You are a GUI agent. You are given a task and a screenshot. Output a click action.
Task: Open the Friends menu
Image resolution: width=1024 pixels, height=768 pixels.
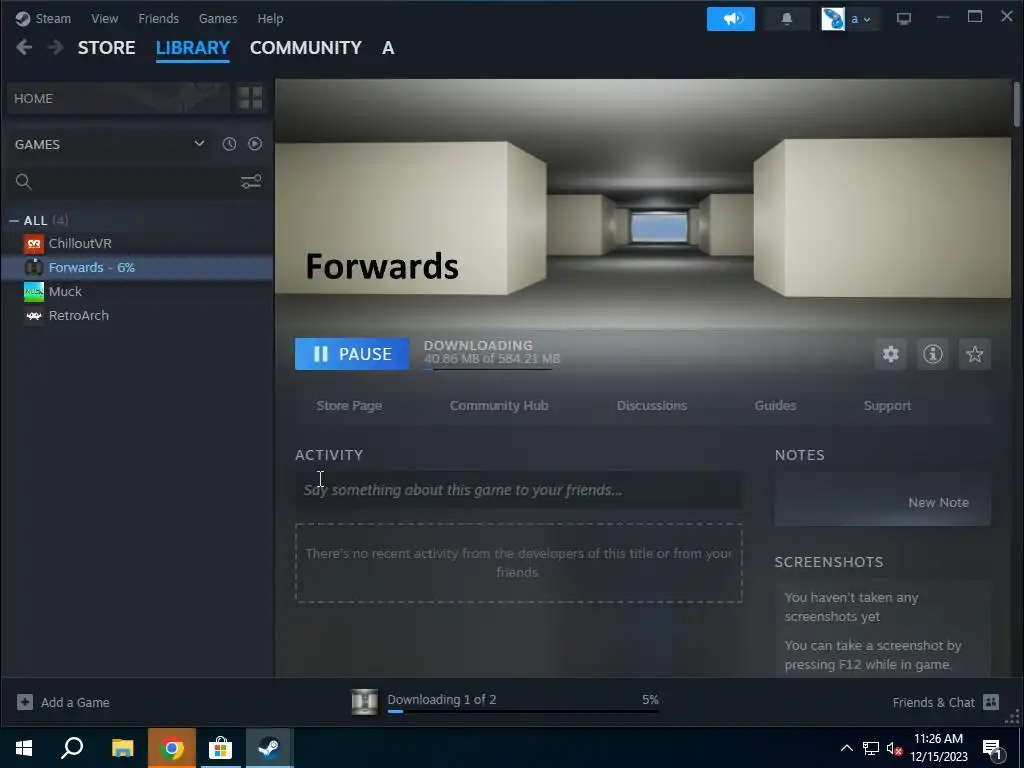tap(159, 18)
